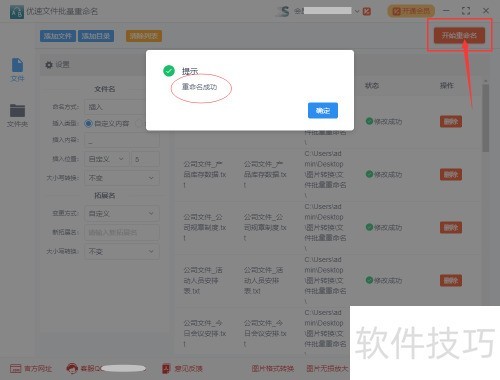Open the 大小写转换 dropdown under 拓展名

[x=122, y=251]
